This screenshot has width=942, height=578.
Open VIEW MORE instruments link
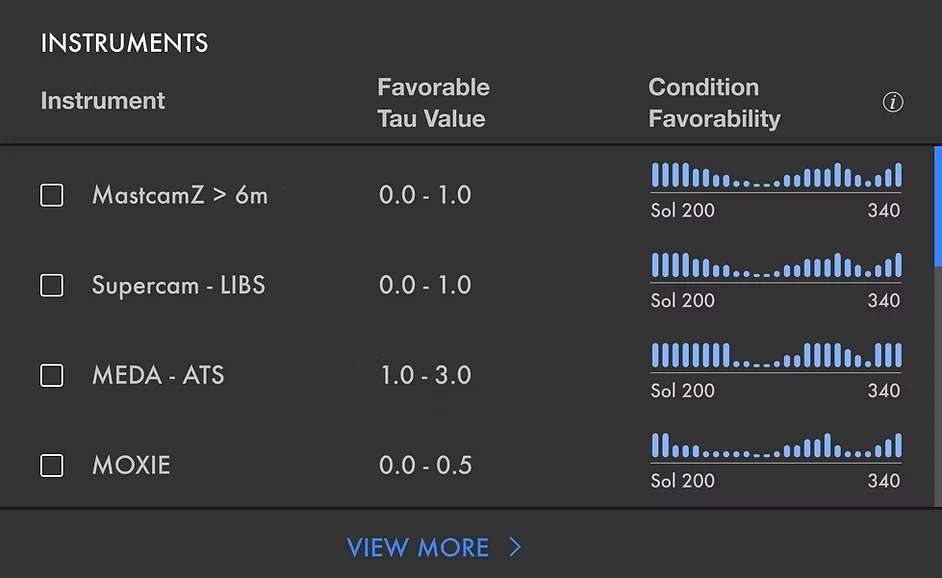point(434,547)
